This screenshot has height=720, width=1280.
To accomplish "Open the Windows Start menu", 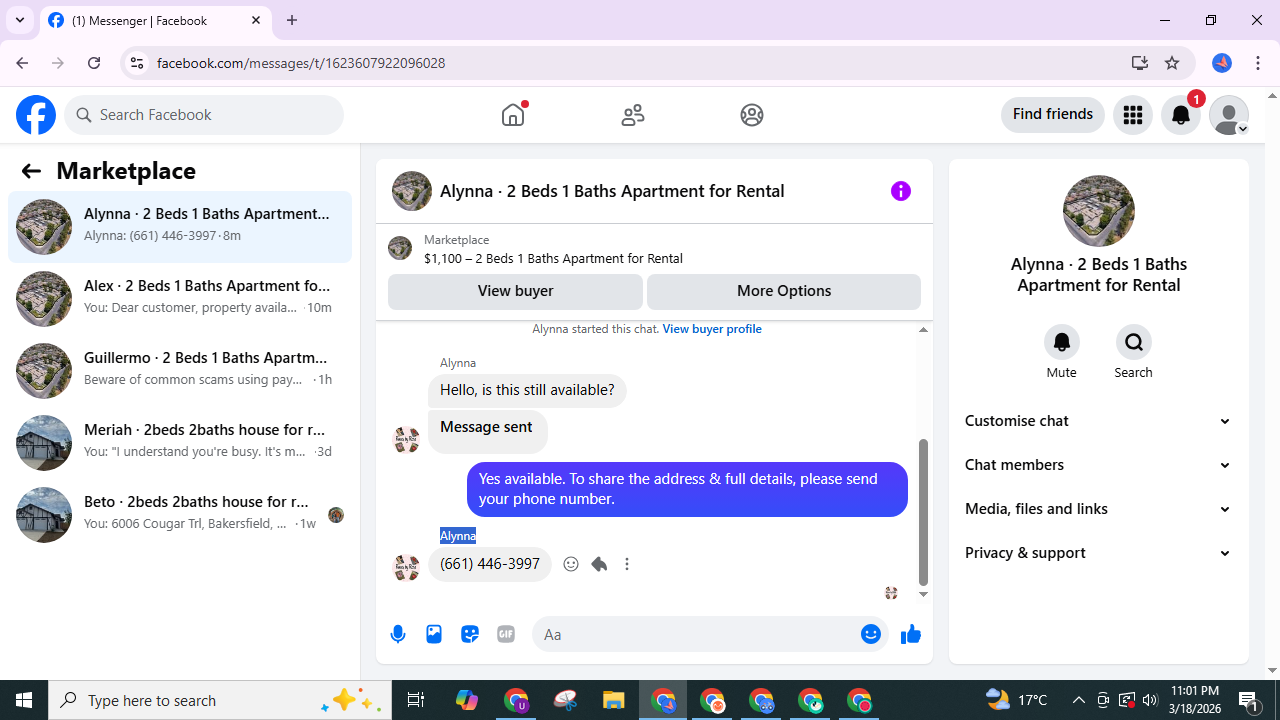I will point(24,700).
